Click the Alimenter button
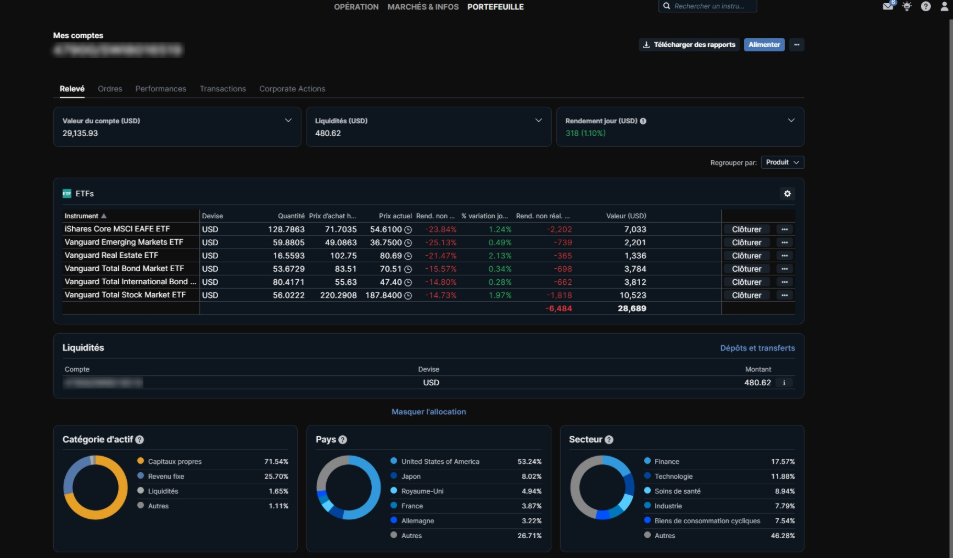The width and height of the screenshot is (953, 558). pyautogui.click(x=764, y=45)
